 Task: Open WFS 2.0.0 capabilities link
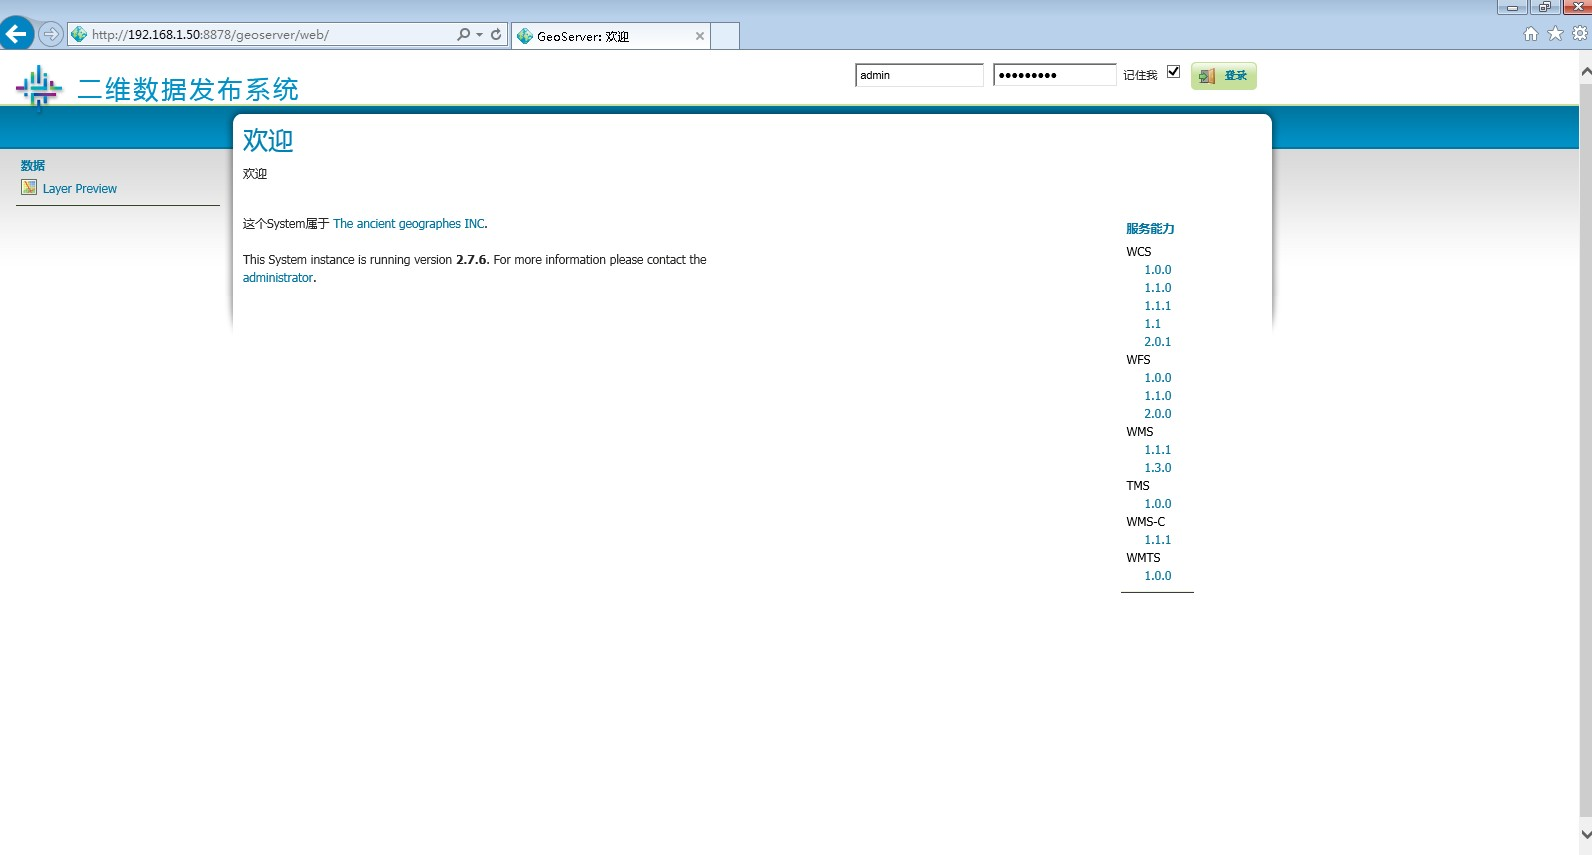[x=1158, y=414]
